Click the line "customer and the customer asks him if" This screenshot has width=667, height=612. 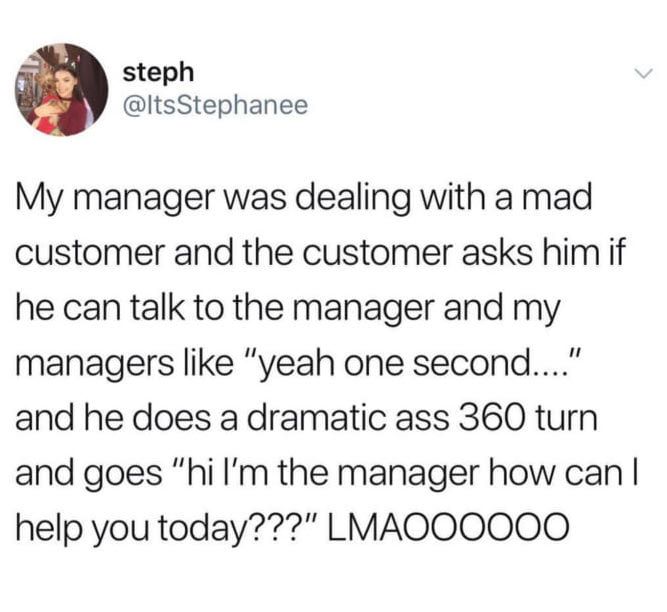[321, 253]
